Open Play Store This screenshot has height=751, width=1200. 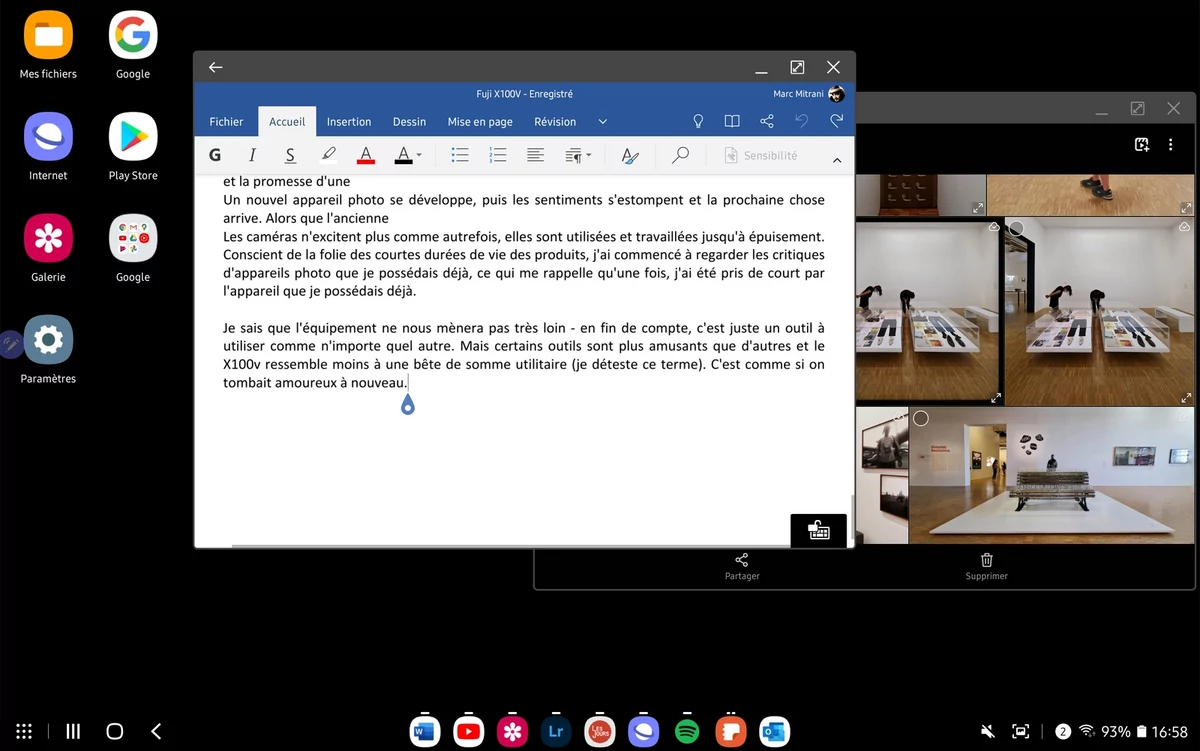tap(133, 147)
